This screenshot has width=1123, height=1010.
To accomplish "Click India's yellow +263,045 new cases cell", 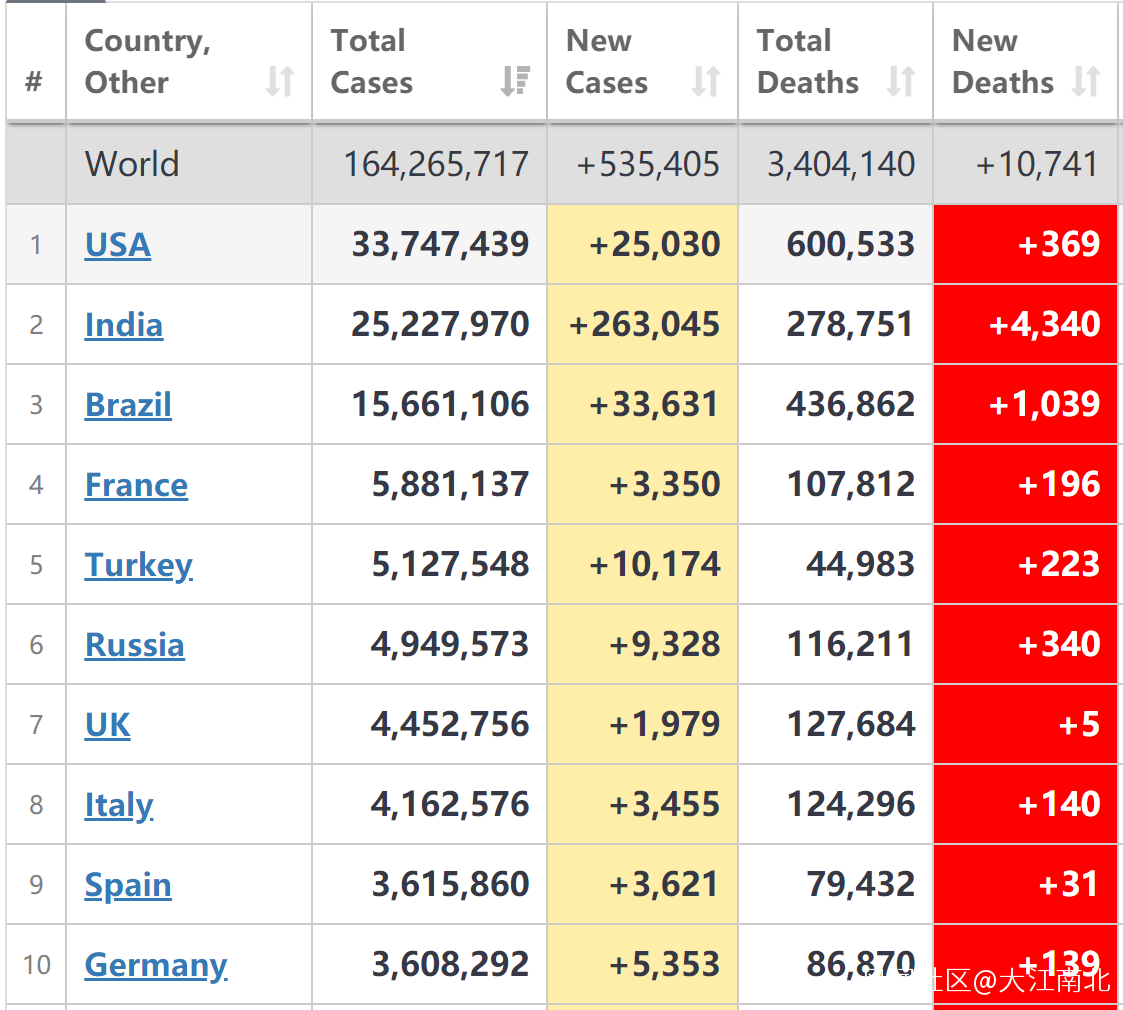I will pos(643,325).
